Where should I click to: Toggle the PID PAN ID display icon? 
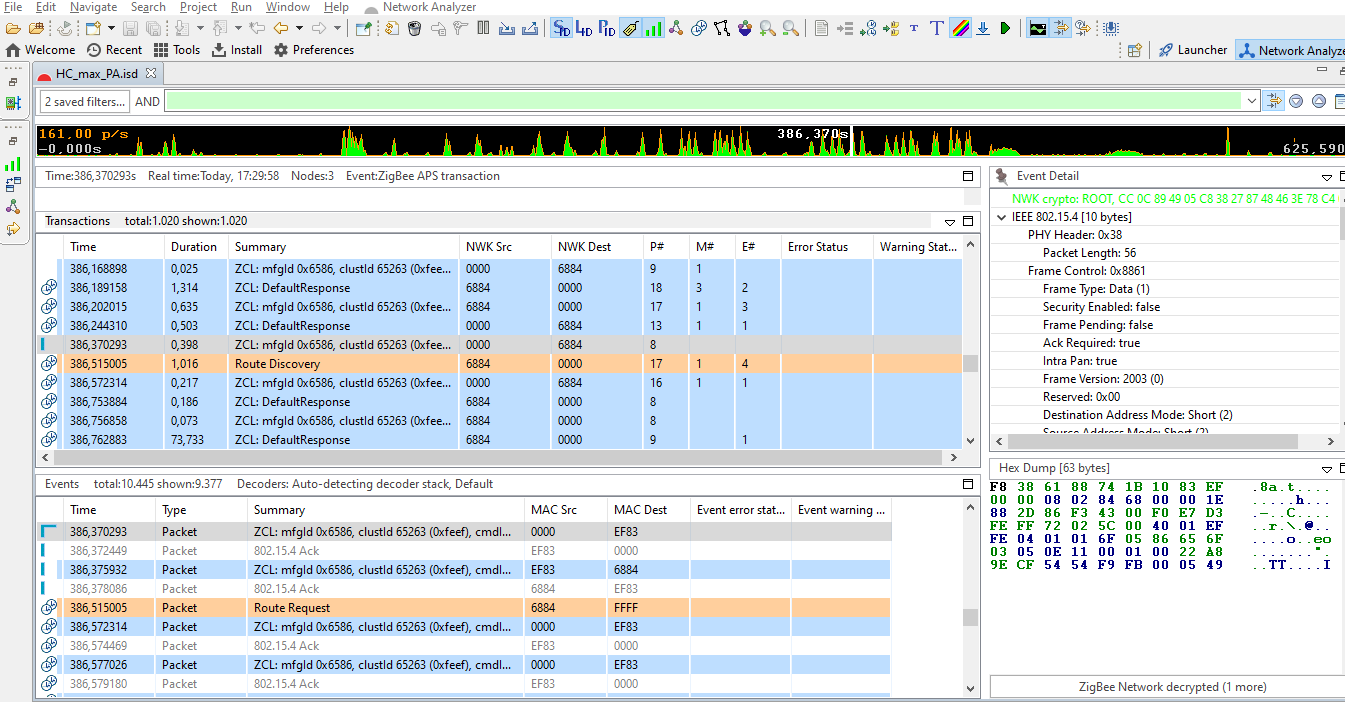click(x=607, y=28)
